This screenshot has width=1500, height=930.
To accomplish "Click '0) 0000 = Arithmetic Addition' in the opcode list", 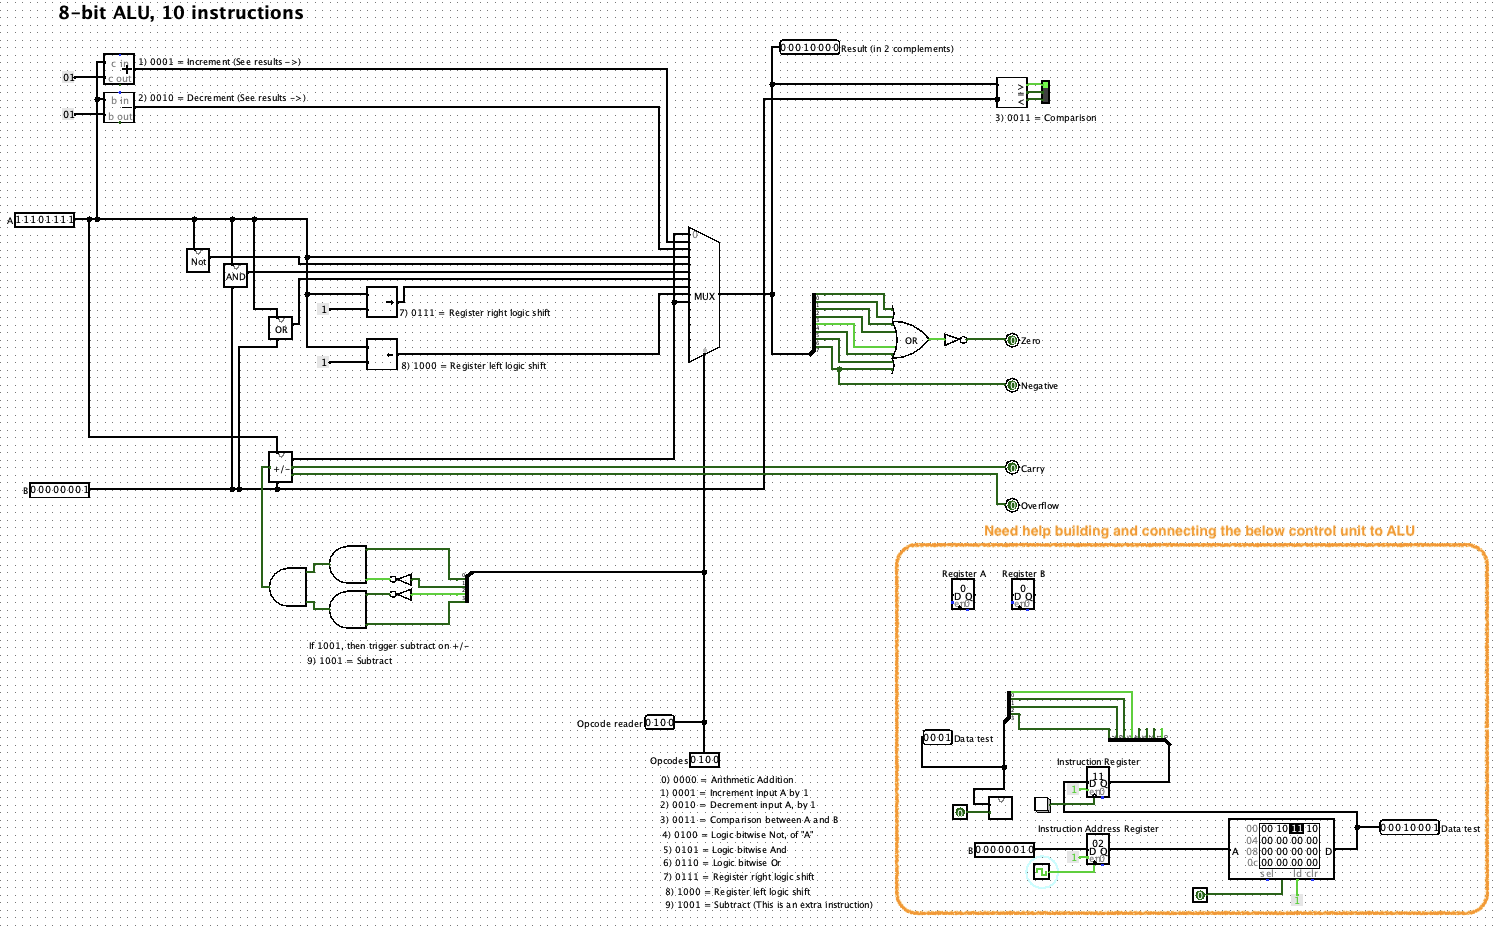I will click(x=727, y=780).
